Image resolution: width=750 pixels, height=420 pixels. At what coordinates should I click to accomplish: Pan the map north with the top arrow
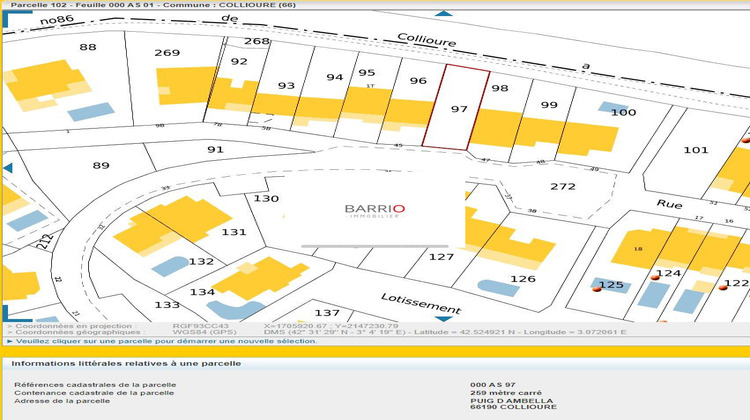443,13
